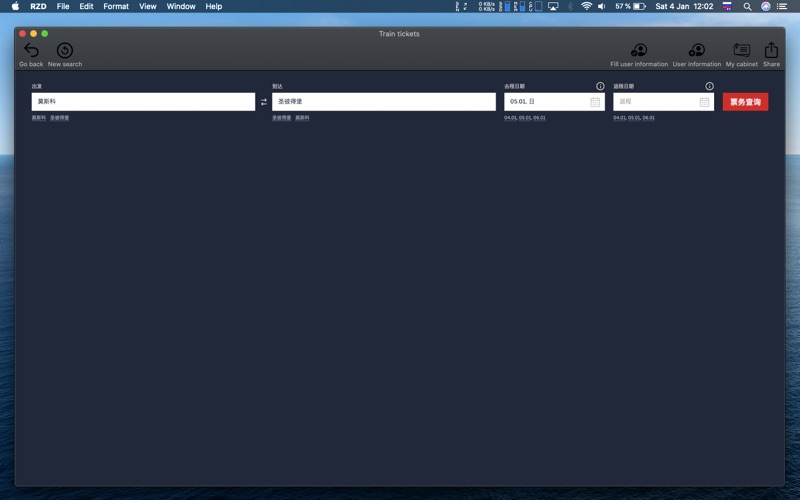
Task: Open calendar picker for departure date
Action: point(595,102)
